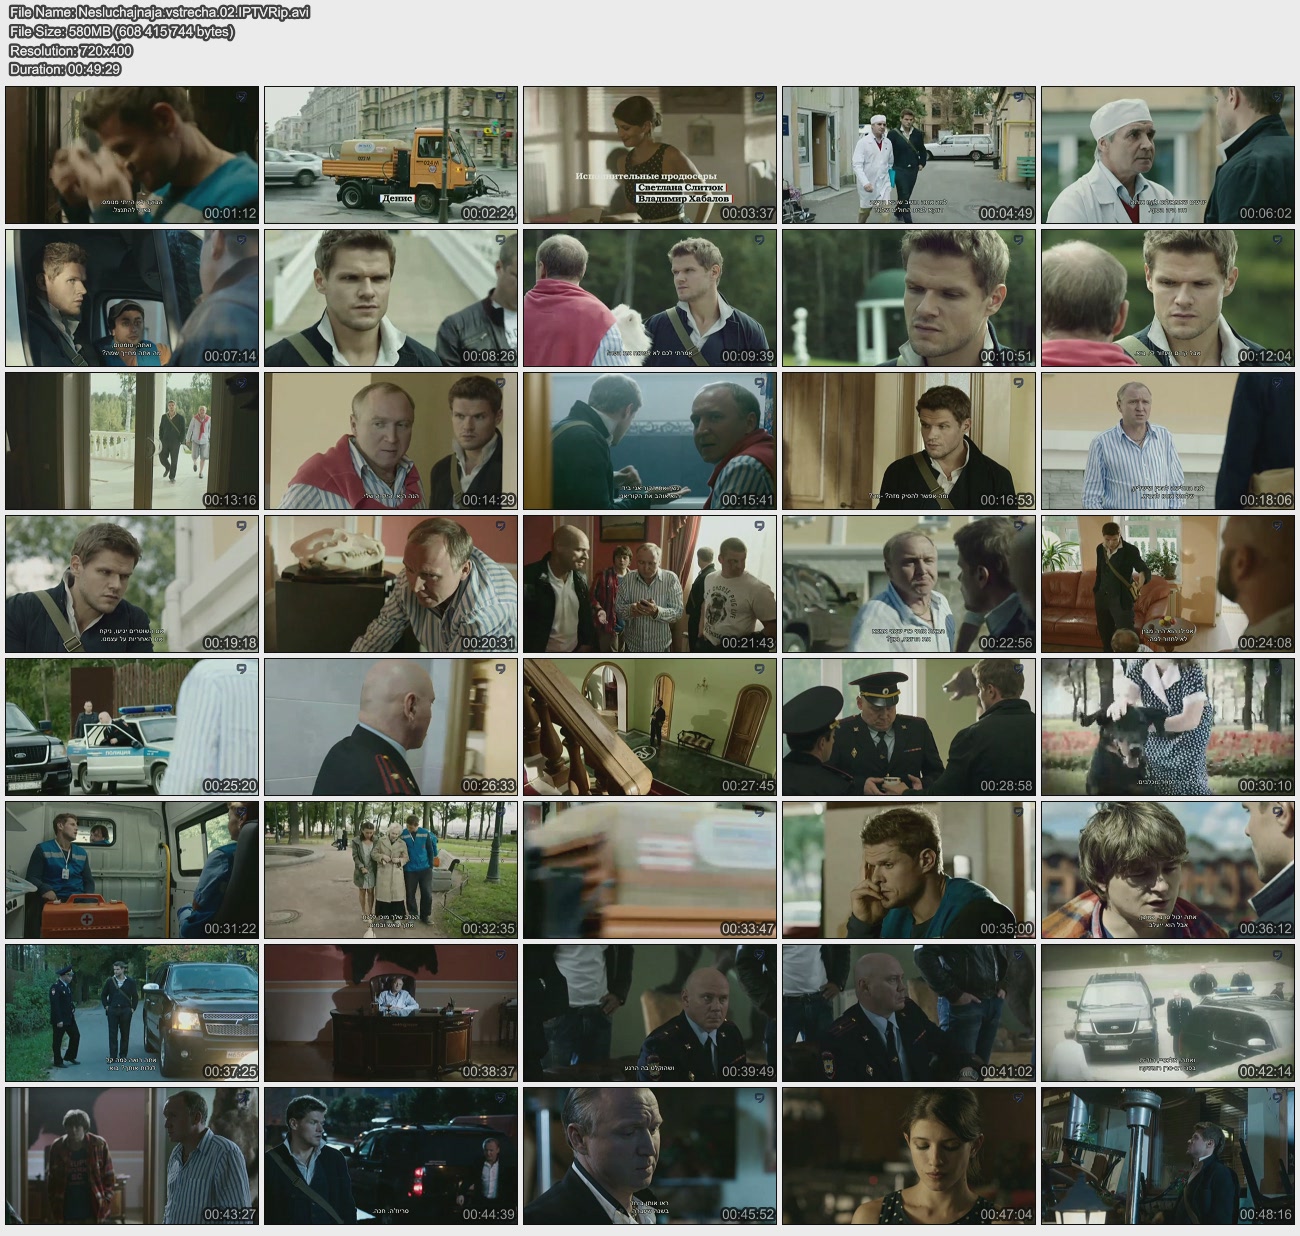The width and height of the screenshot is (1300, 1236).
Task: Click the last thumbnail at 00:48:16
Action: pos(1167,1156)
